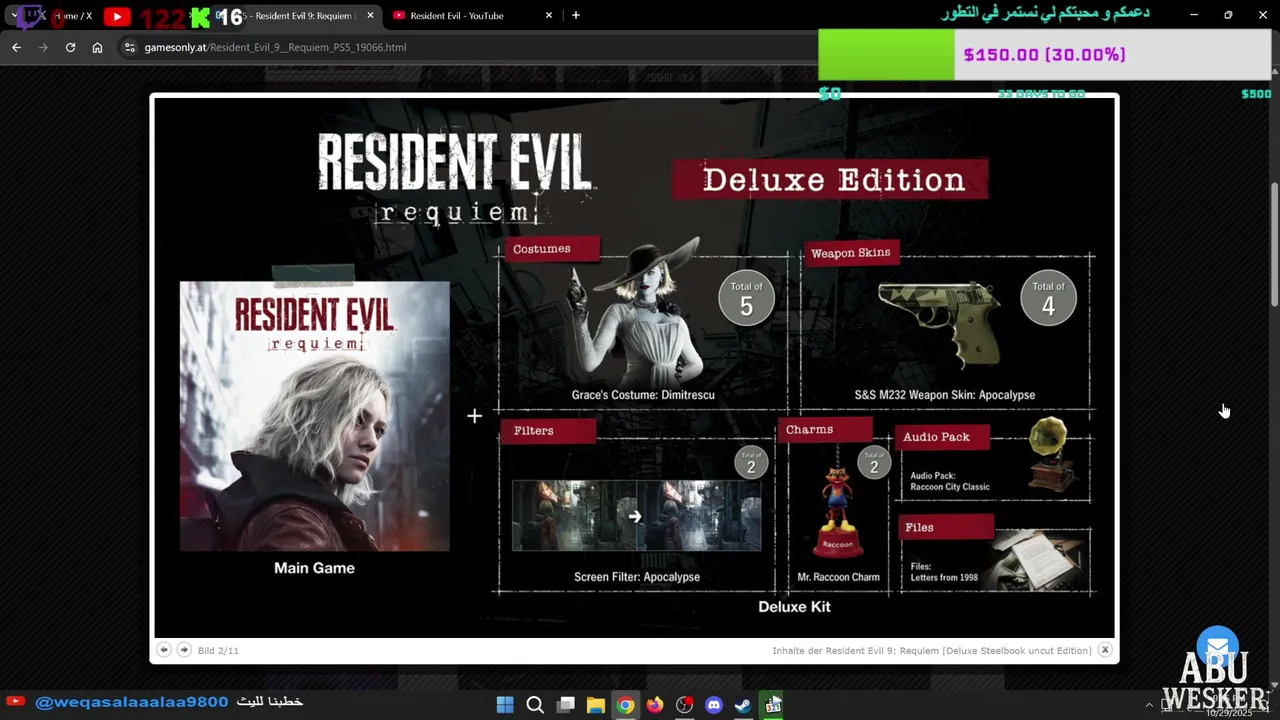Viewport: 1280px width, 720px height.
Task: Open Task View on taskbar
Action: pos(566,705)
